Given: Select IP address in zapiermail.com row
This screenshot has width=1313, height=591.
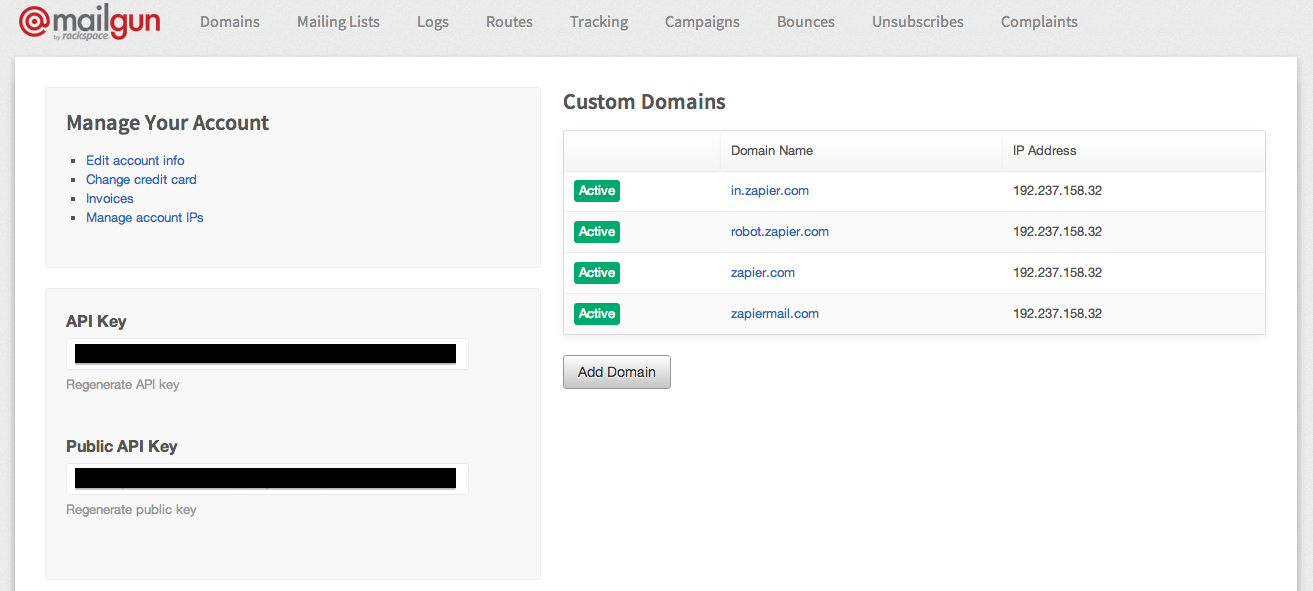Looking at the screenshot, I should [1057, 313].
